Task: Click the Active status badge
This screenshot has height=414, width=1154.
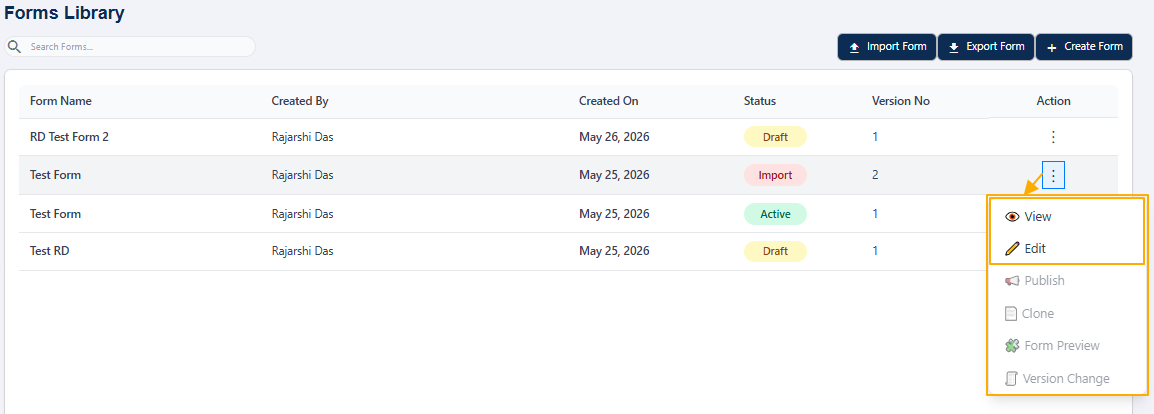Action: (x=775, y=215)
